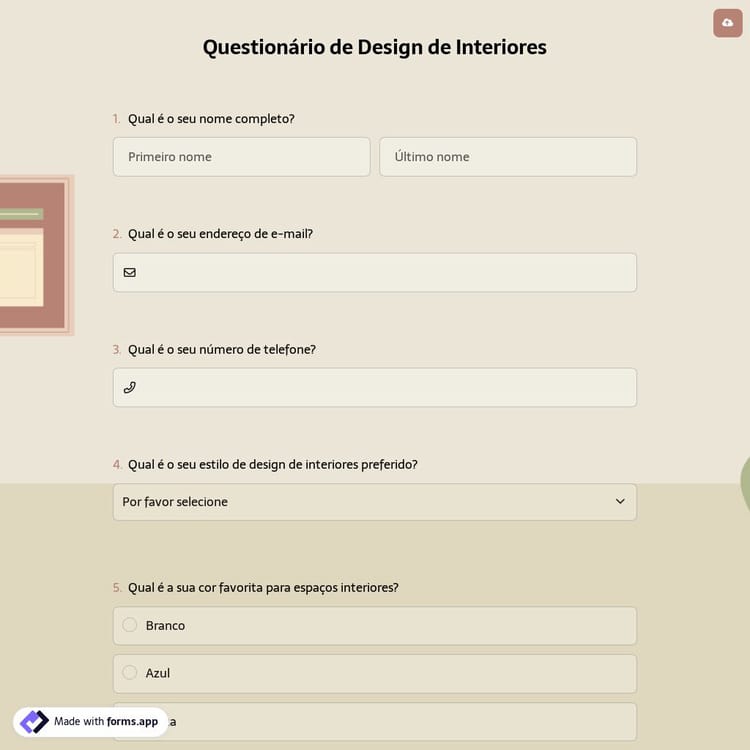Click question 4 interior style label
Viewport: 750px width, 750px height.
(x=272, y=464)
